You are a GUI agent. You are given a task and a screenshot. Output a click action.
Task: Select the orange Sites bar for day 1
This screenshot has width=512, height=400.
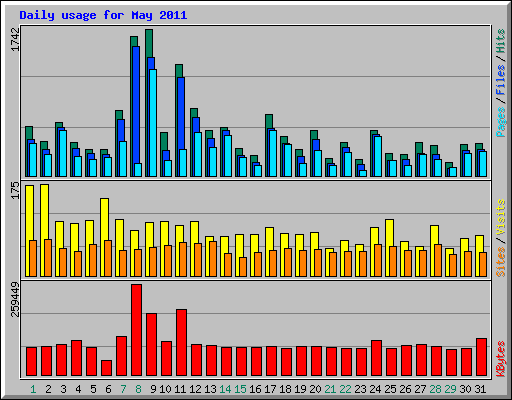[33, 258]
